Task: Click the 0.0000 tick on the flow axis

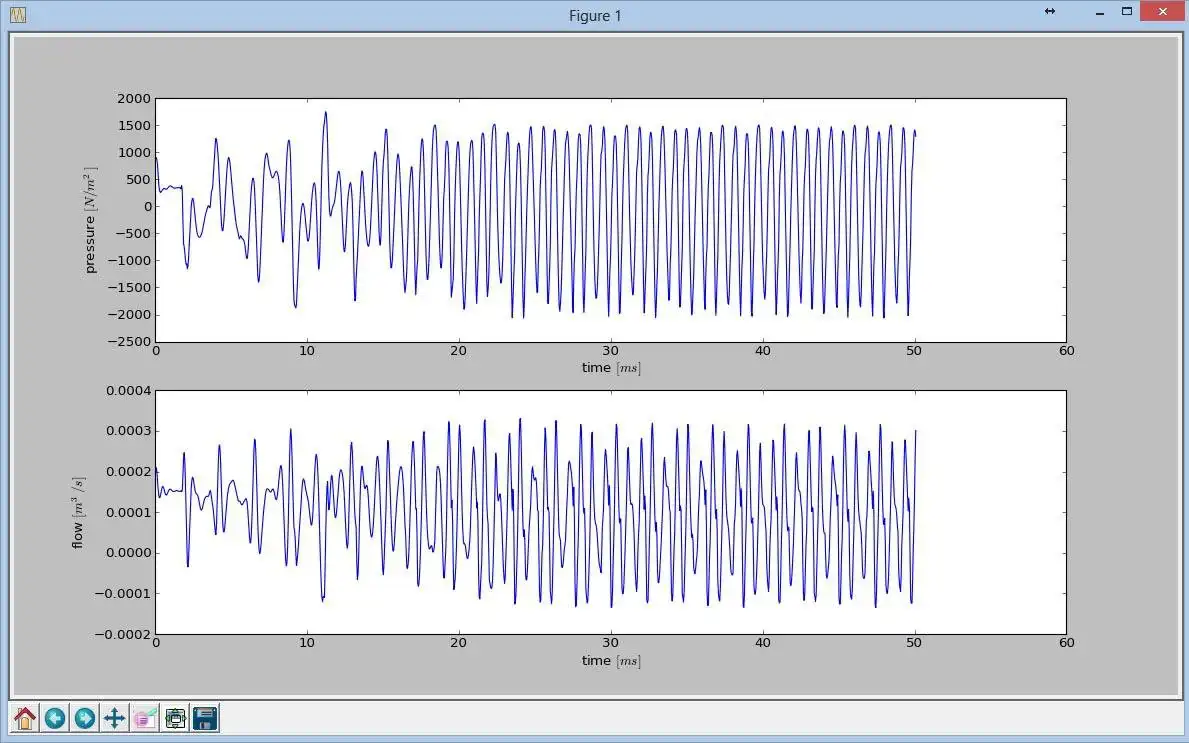Action: [x=127, y=553]
